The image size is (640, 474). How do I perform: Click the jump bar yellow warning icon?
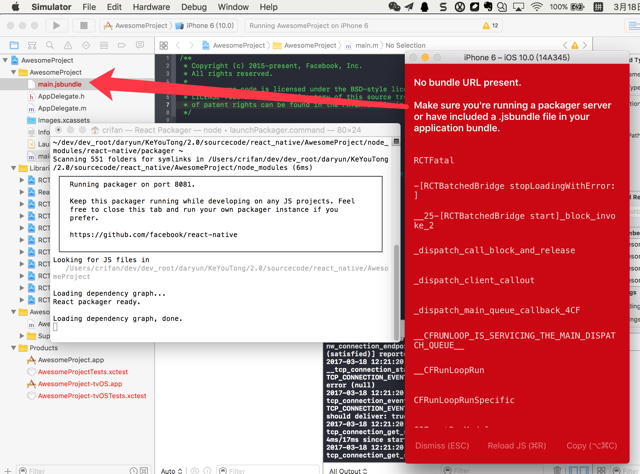tap(575, 45)
